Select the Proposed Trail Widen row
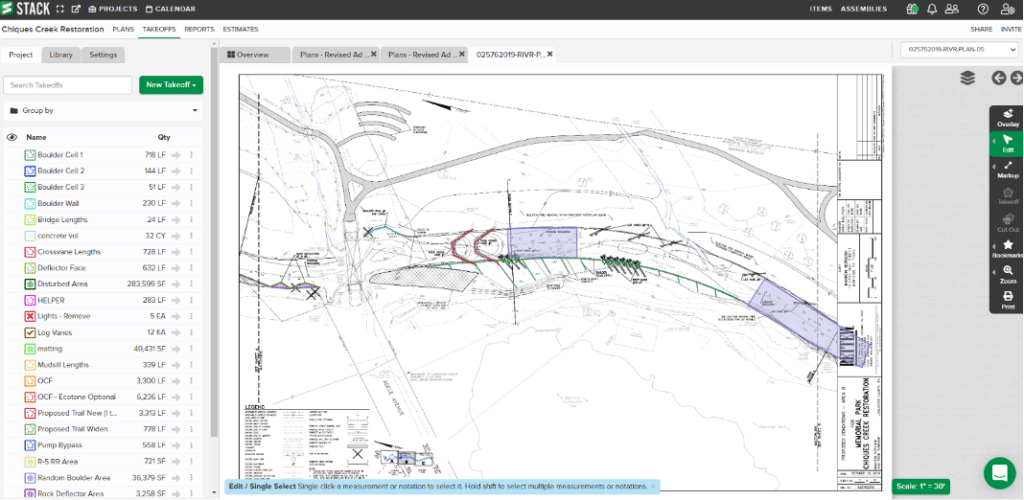The image size is (1024, 500). [x=103, y=429]
